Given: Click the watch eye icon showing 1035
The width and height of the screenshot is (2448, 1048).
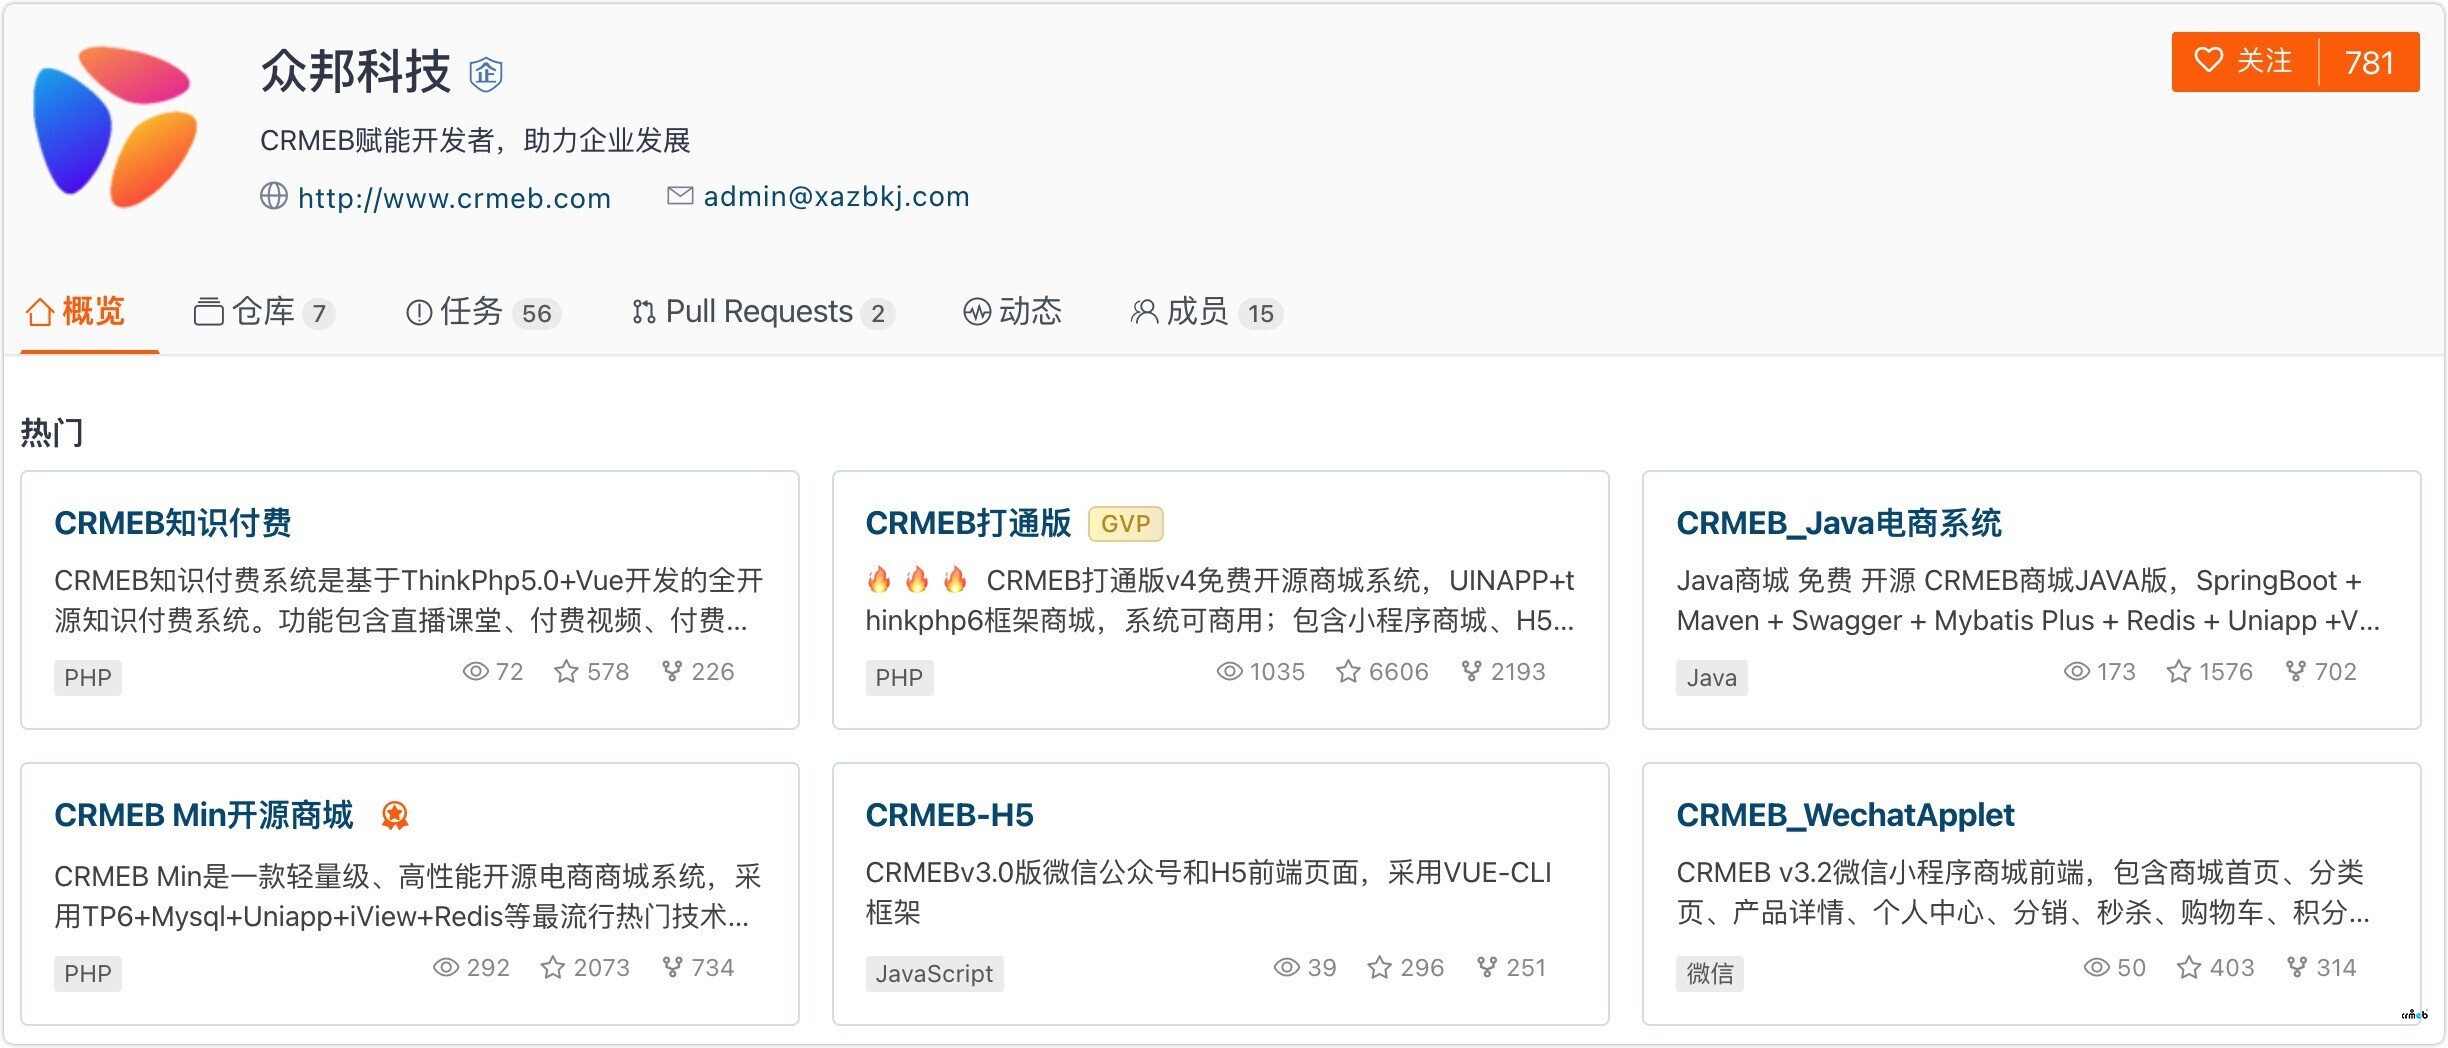Looking at the screenshot, I should (x=1229, y=671).
